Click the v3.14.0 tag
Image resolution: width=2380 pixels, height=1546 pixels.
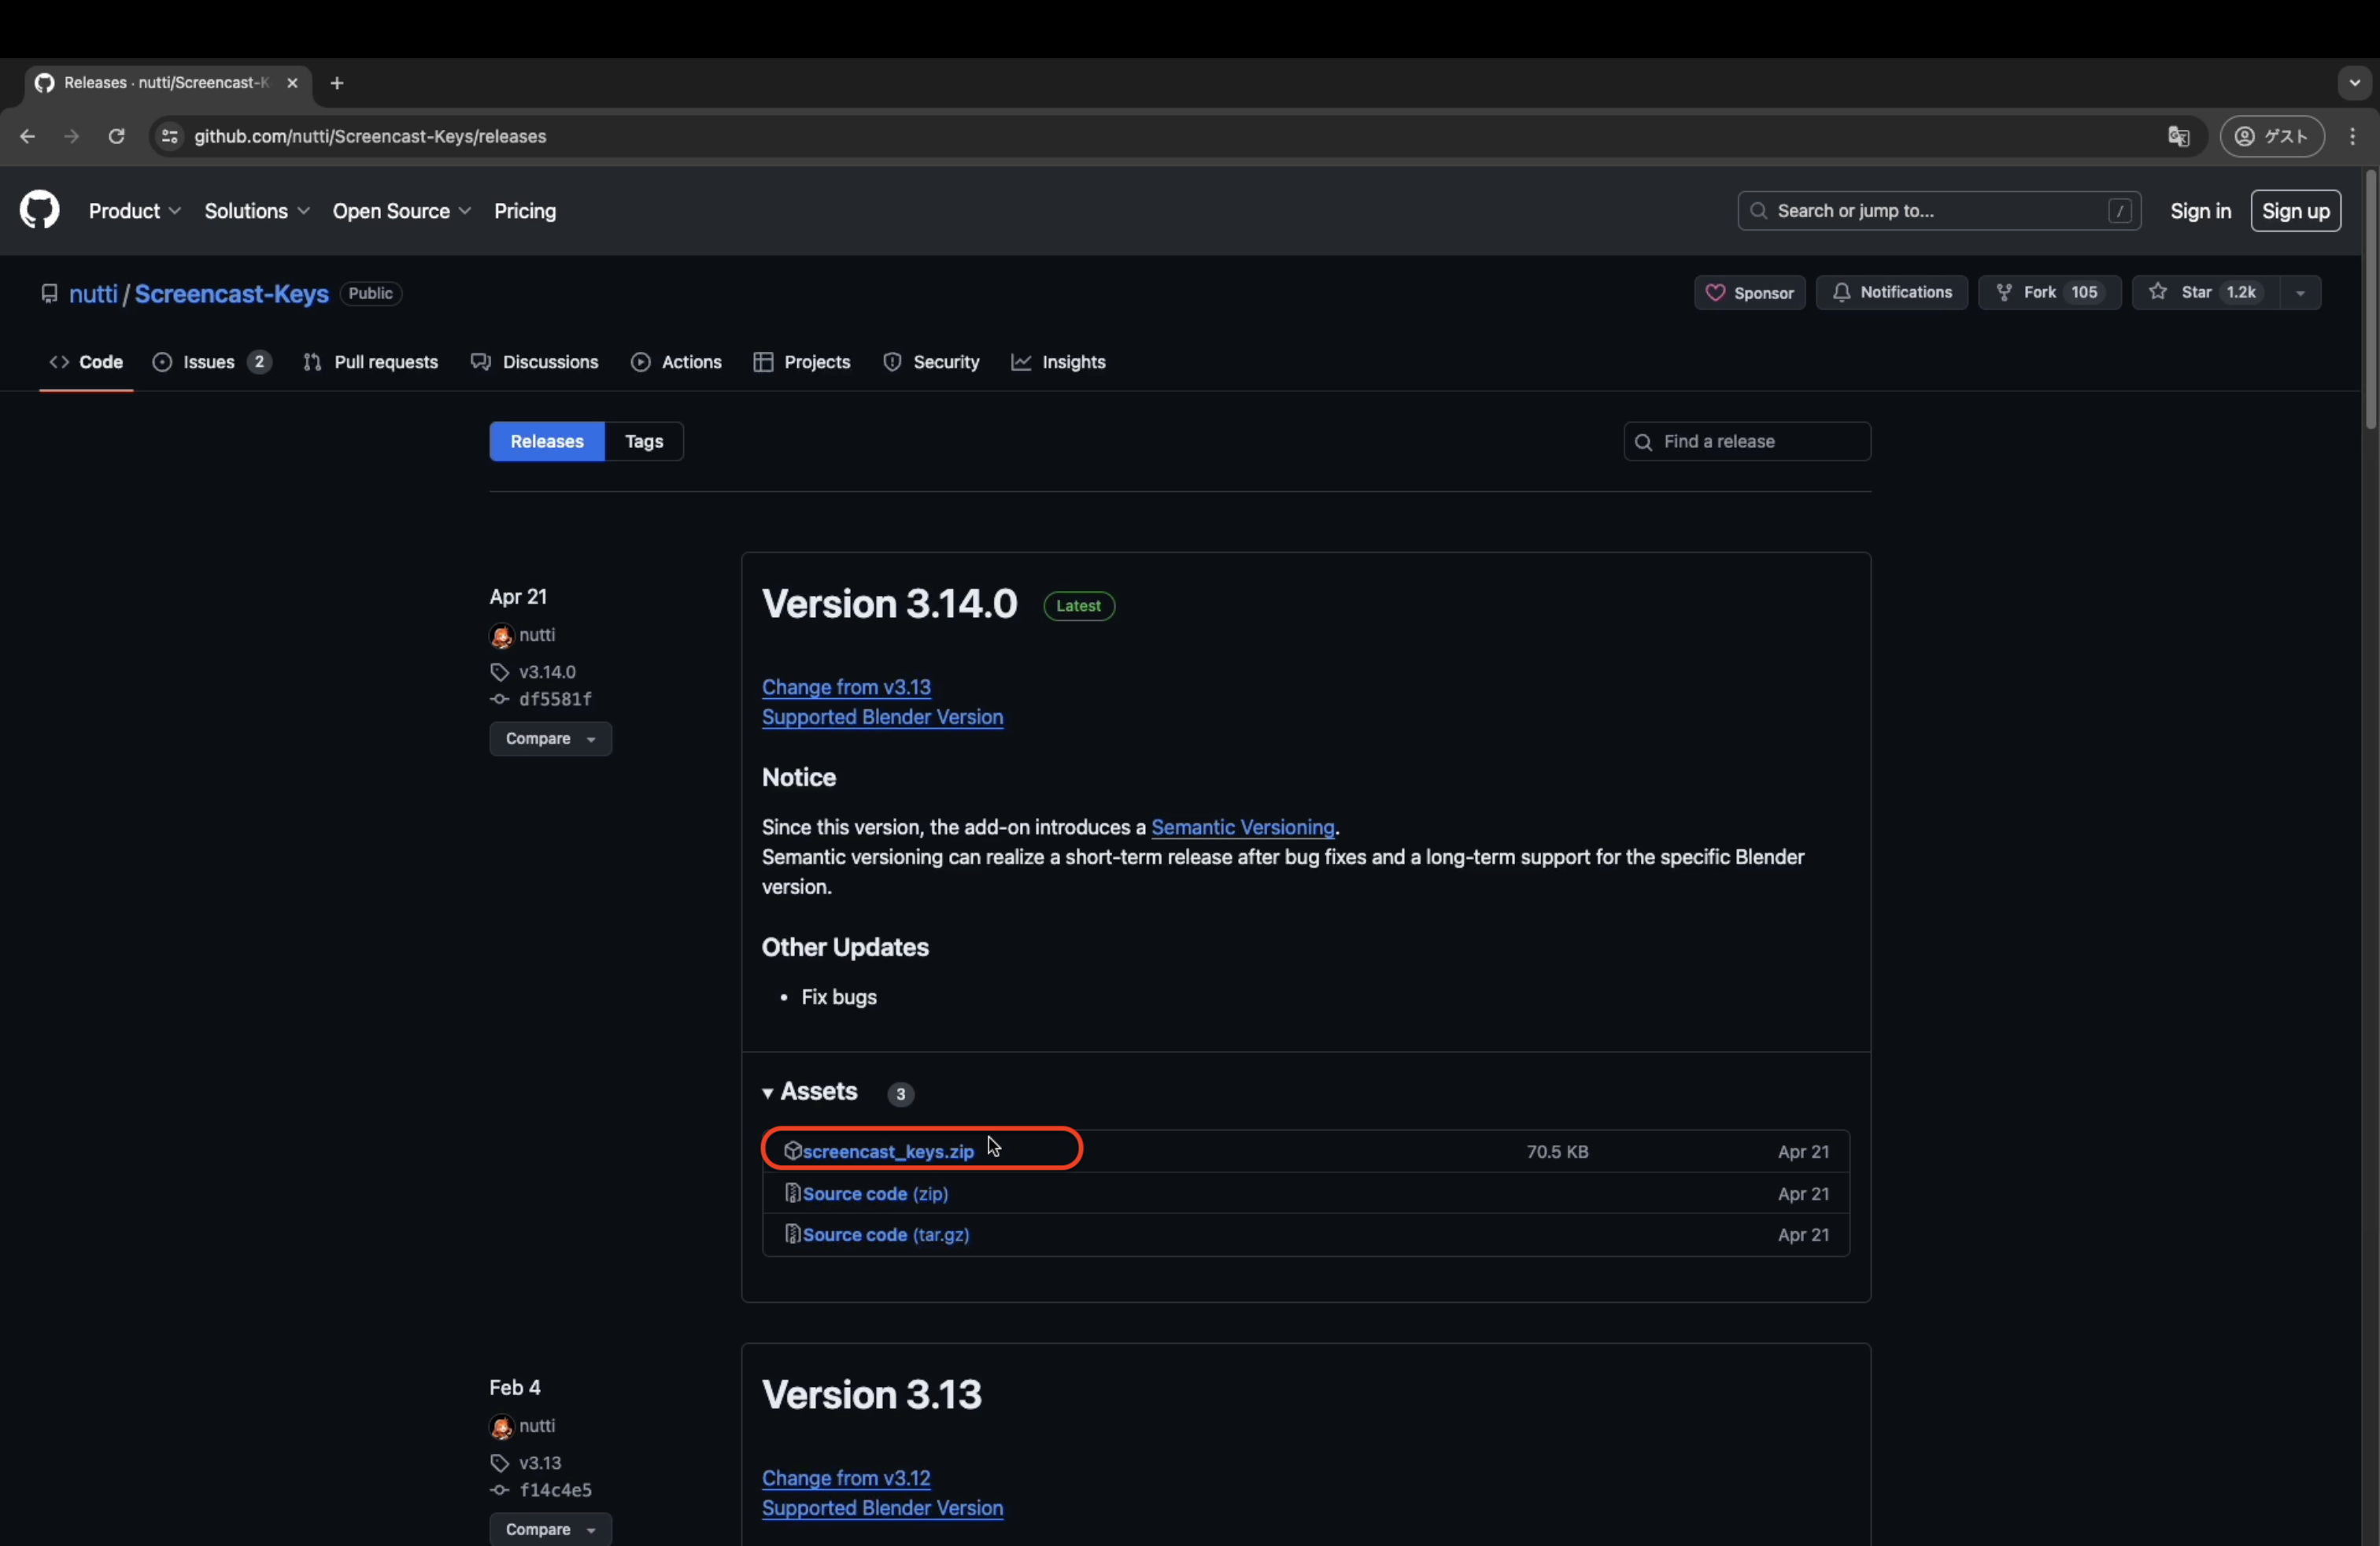[x=546, y=672]
